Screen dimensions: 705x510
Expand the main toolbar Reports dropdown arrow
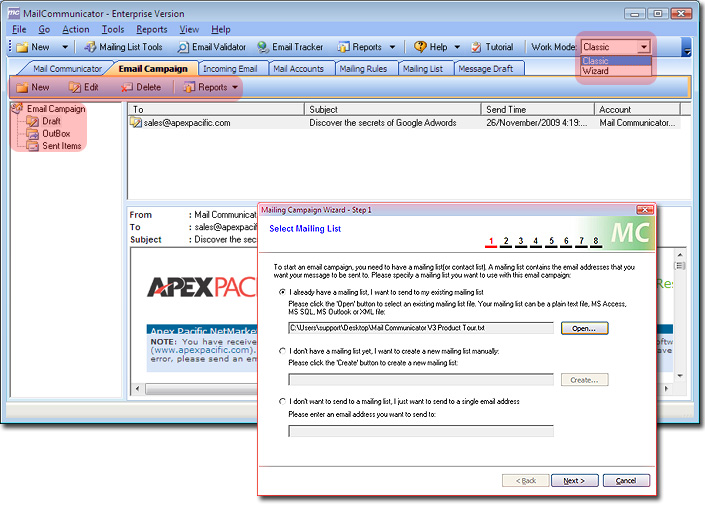(393, 47)
